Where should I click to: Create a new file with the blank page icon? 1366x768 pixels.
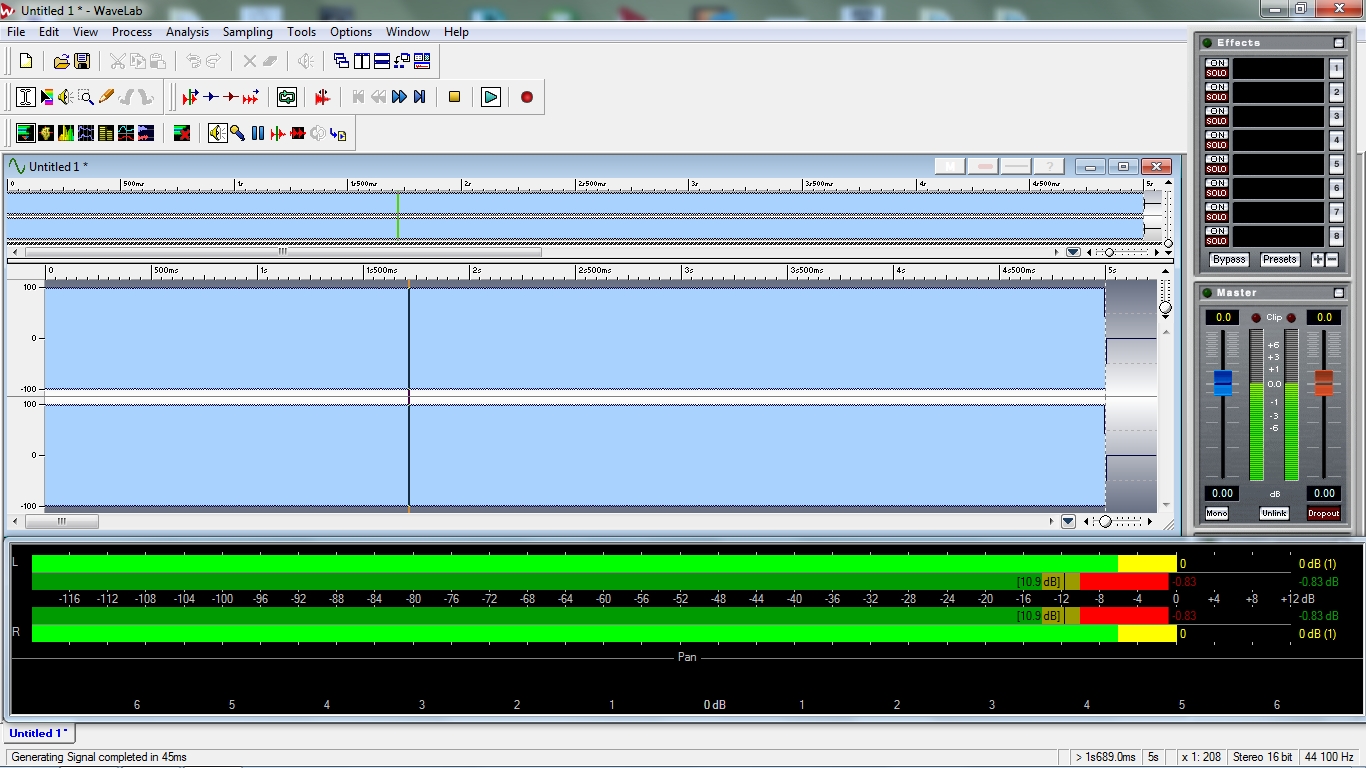click(26, 61)
